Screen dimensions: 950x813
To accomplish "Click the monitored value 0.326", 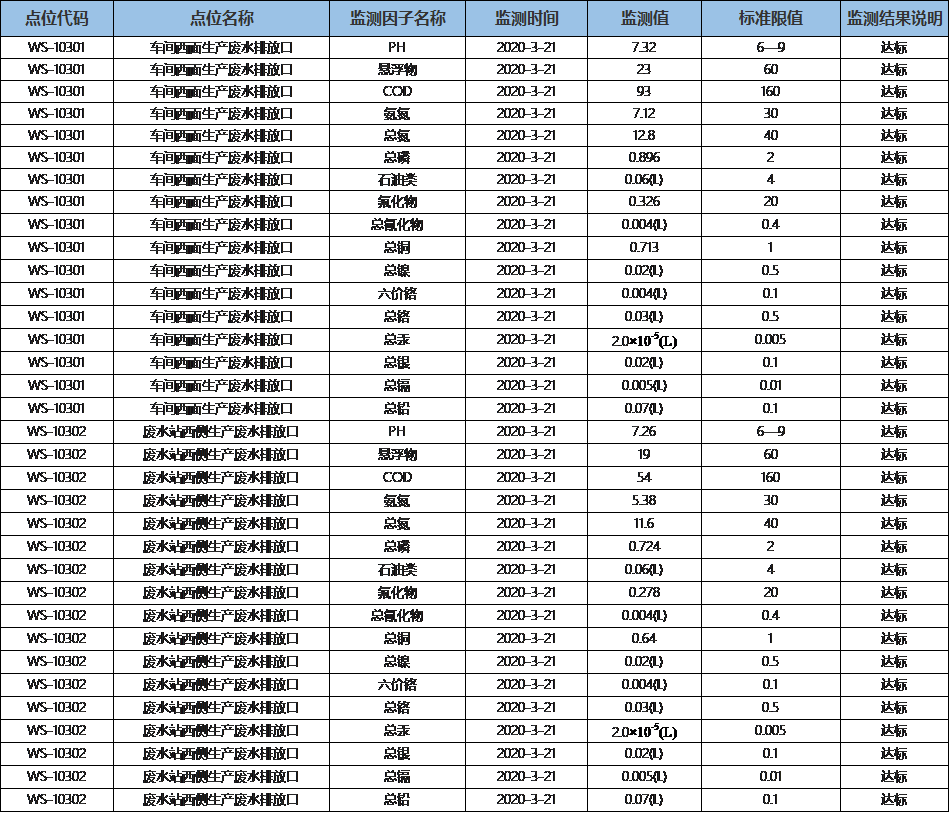I will pos(644,201).
